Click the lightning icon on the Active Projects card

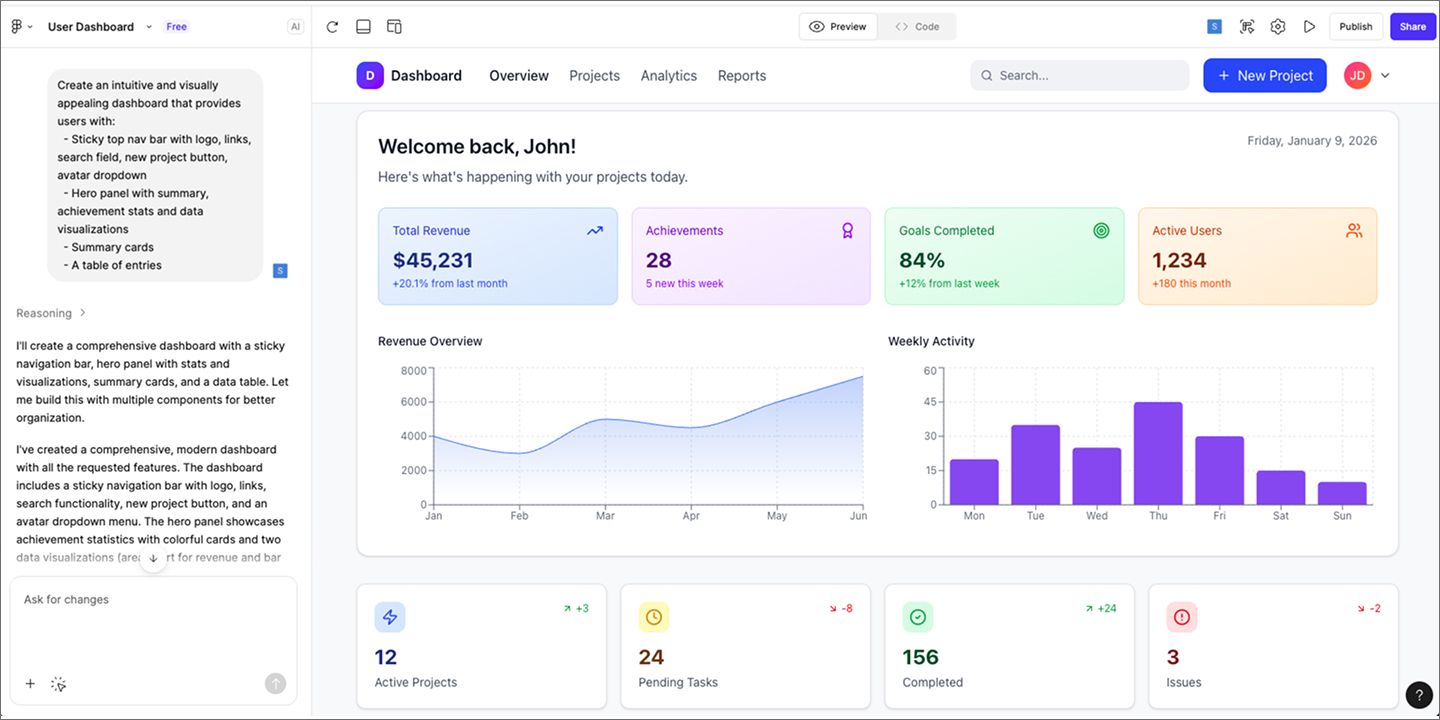click(x=390, y=617)
